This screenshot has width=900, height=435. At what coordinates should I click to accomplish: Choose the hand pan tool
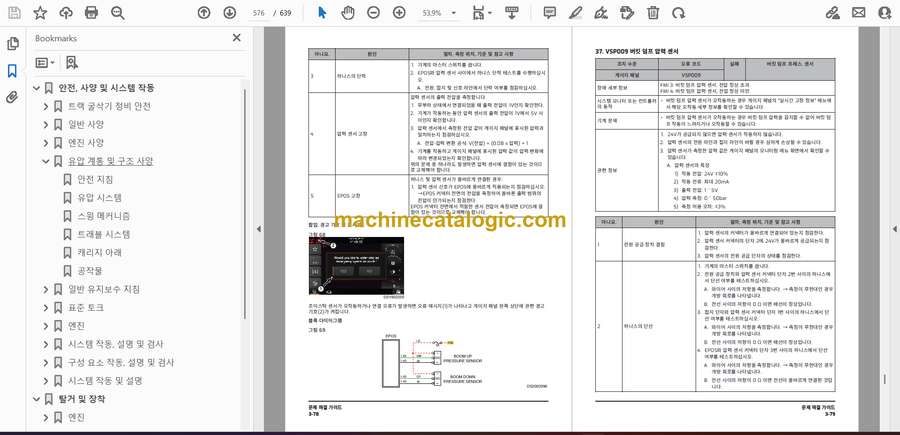tap(348, 13)
